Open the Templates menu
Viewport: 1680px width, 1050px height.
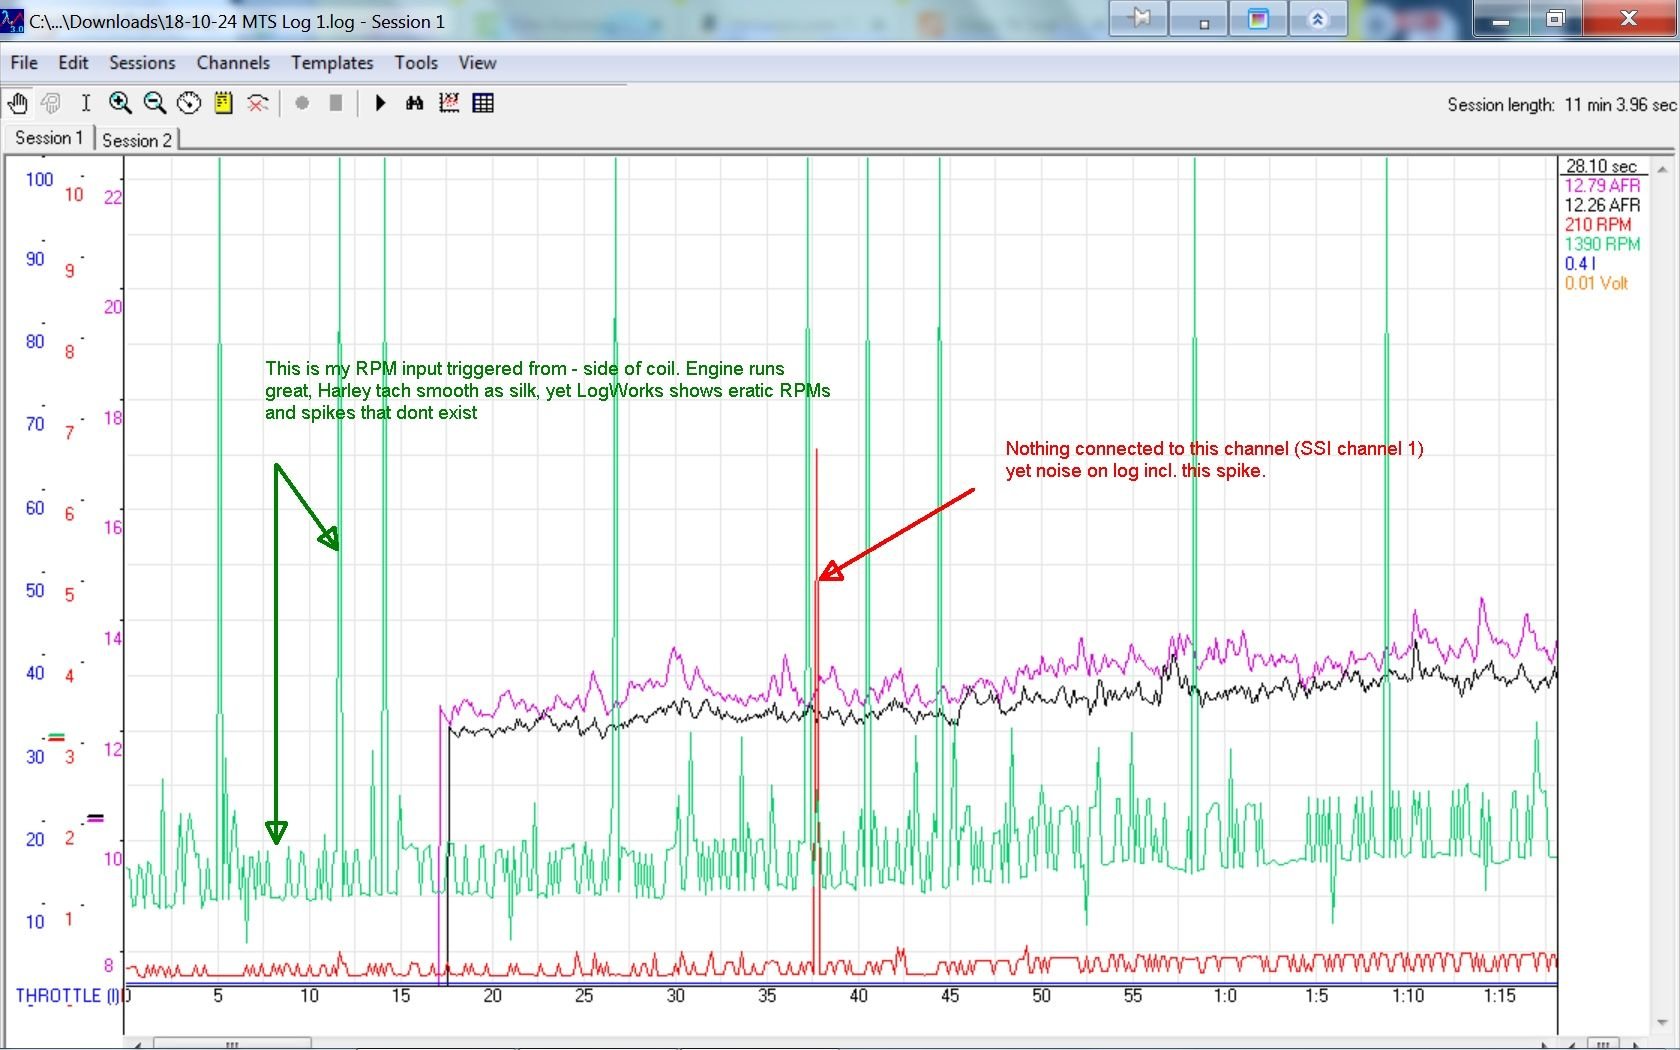(x=331, y=62)
